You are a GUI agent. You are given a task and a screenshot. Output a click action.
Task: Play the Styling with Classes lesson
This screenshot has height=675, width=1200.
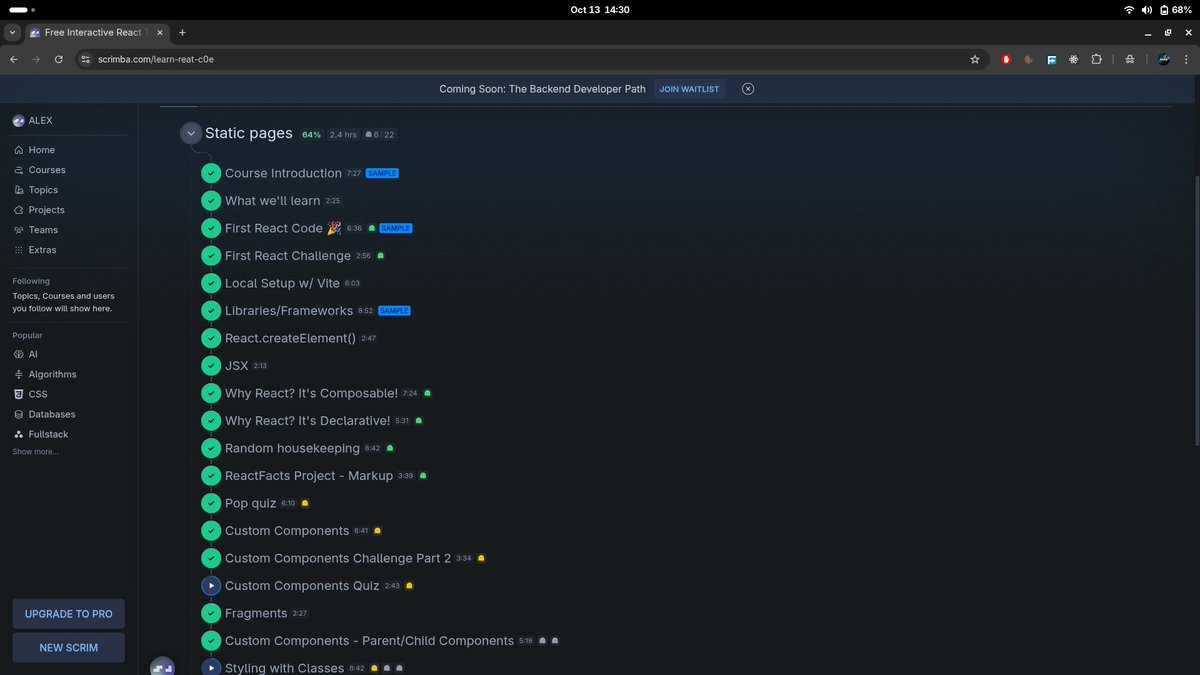[210, 667]
